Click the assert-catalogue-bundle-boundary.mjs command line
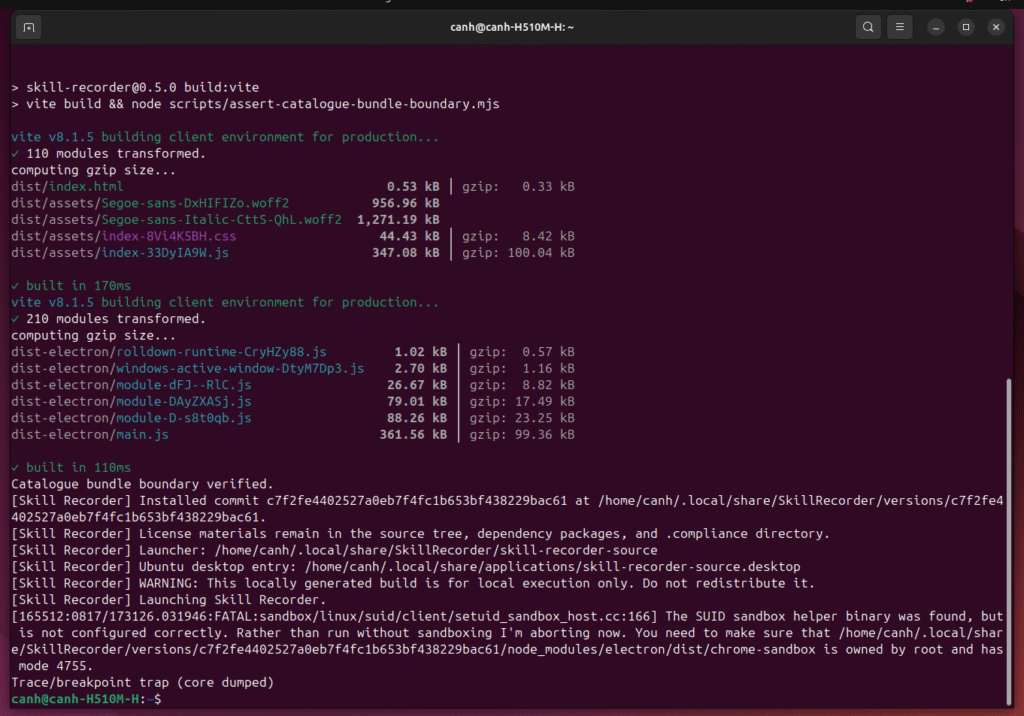 click(x=255, y=104)
